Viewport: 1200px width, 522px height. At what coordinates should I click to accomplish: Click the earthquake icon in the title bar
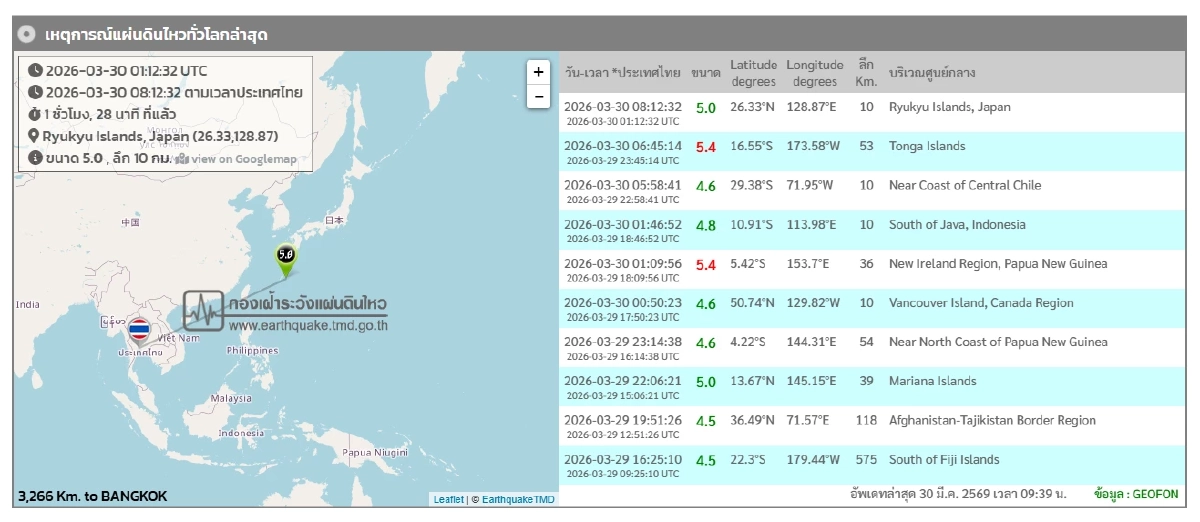(x=28, y=35)
